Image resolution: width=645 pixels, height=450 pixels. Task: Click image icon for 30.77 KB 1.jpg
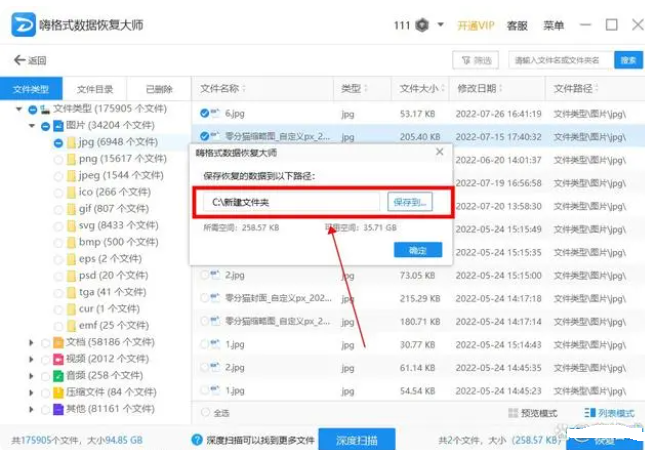[x=216, y=344]
